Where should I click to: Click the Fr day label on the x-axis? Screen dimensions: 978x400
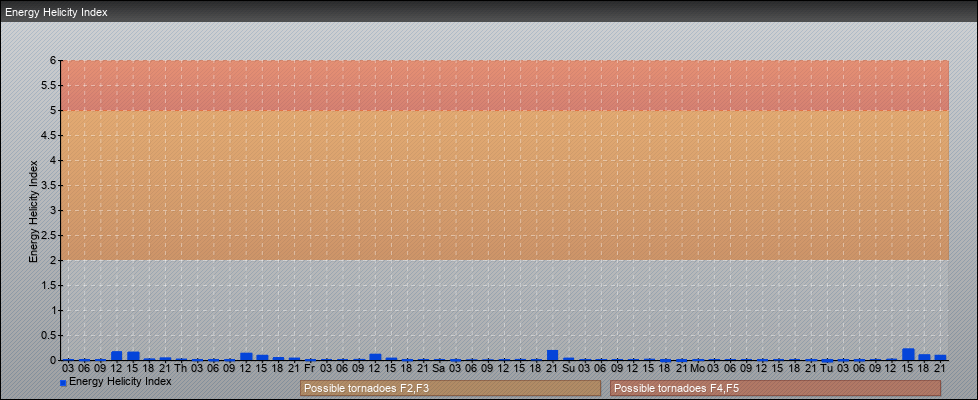[x=310, y=368]
